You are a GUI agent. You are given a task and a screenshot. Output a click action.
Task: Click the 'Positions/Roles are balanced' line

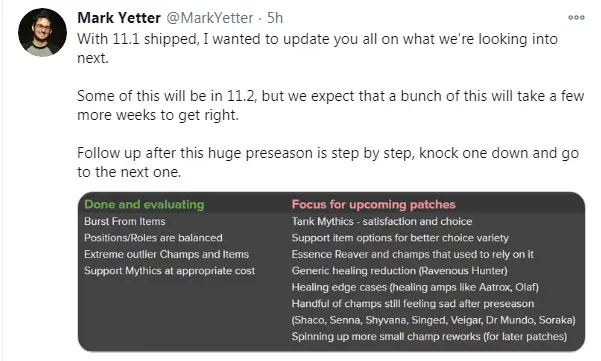[153, 238]
